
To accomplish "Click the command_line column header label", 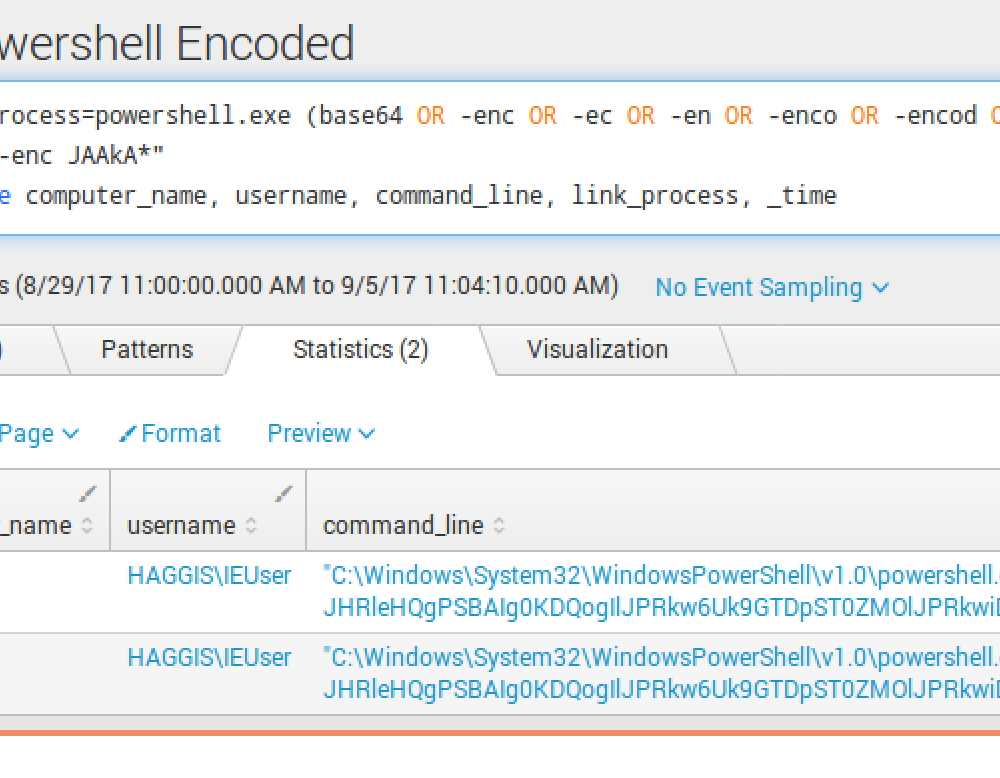I will click(x=403, y=526).
